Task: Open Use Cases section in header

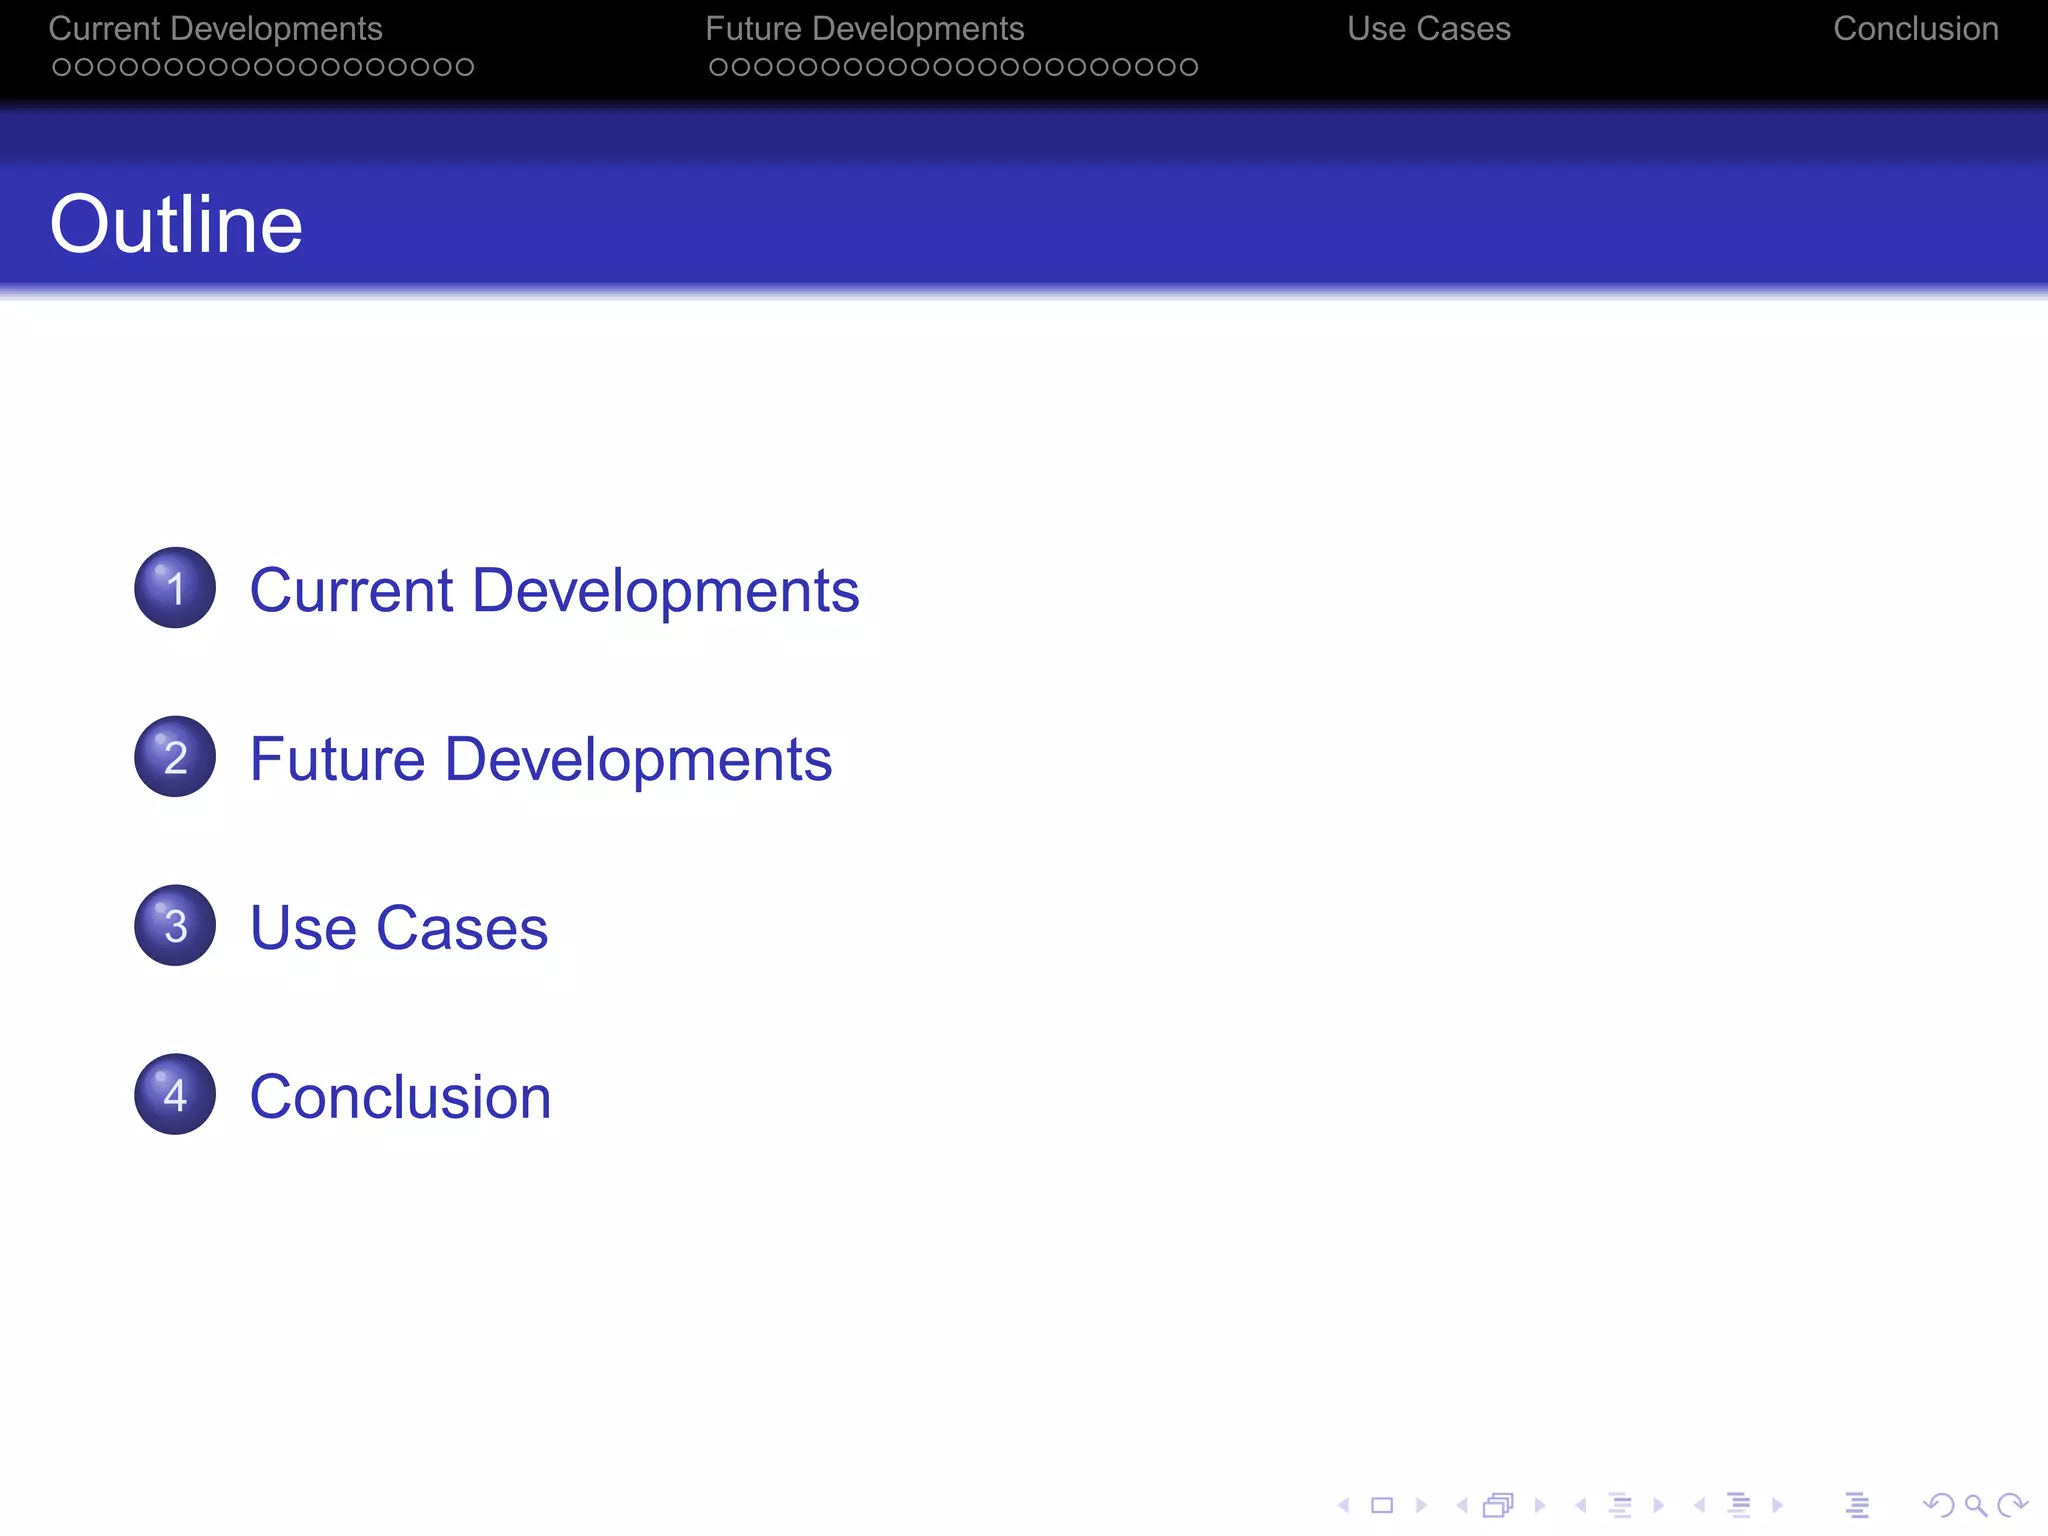Action: click(x=1428, y=29)
